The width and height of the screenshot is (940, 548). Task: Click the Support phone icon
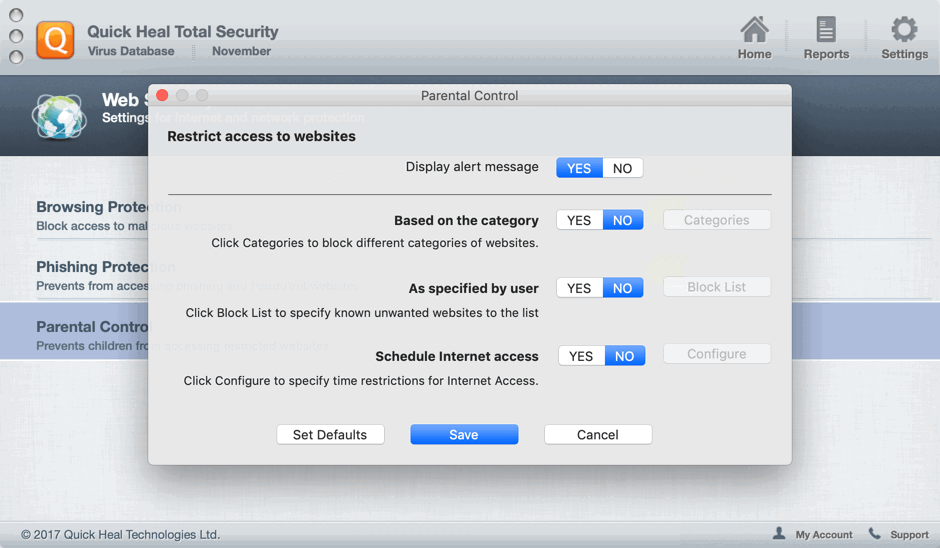point(875,534)
